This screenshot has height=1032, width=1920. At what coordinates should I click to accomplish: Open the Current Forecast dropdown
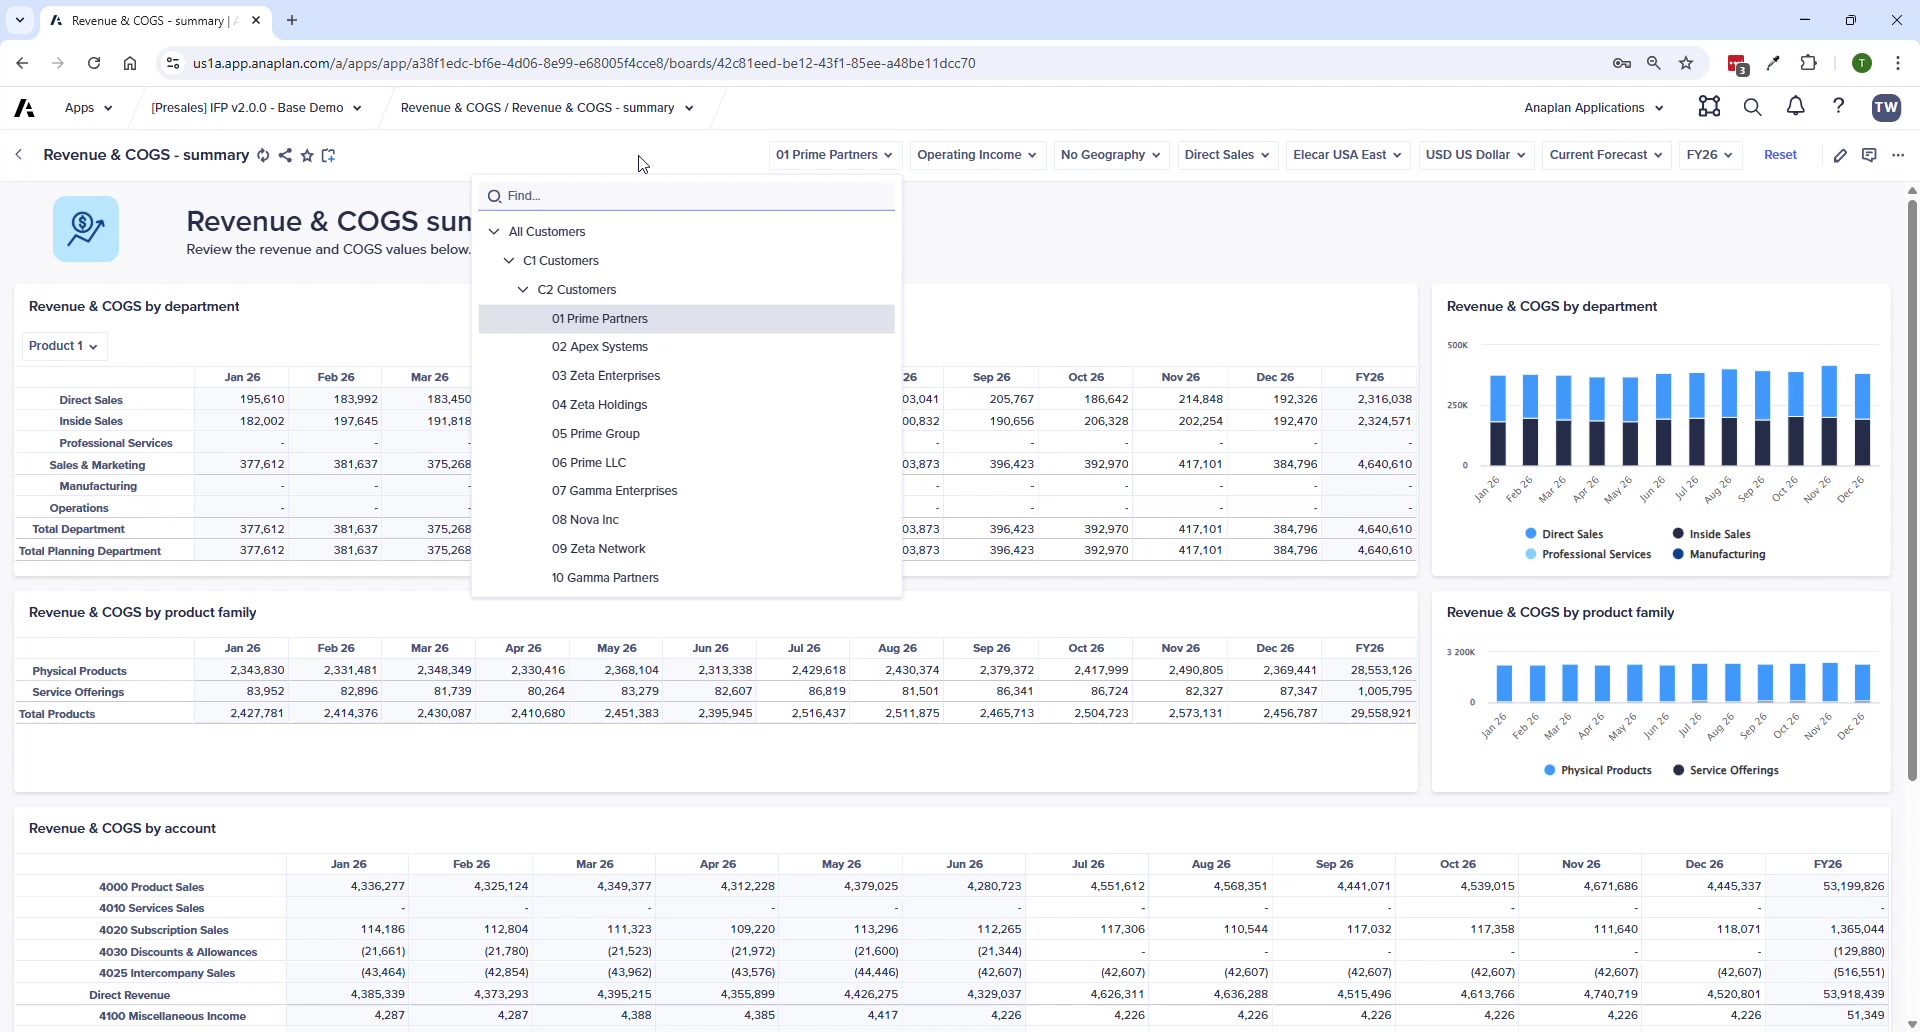(x=1605, y=155)
